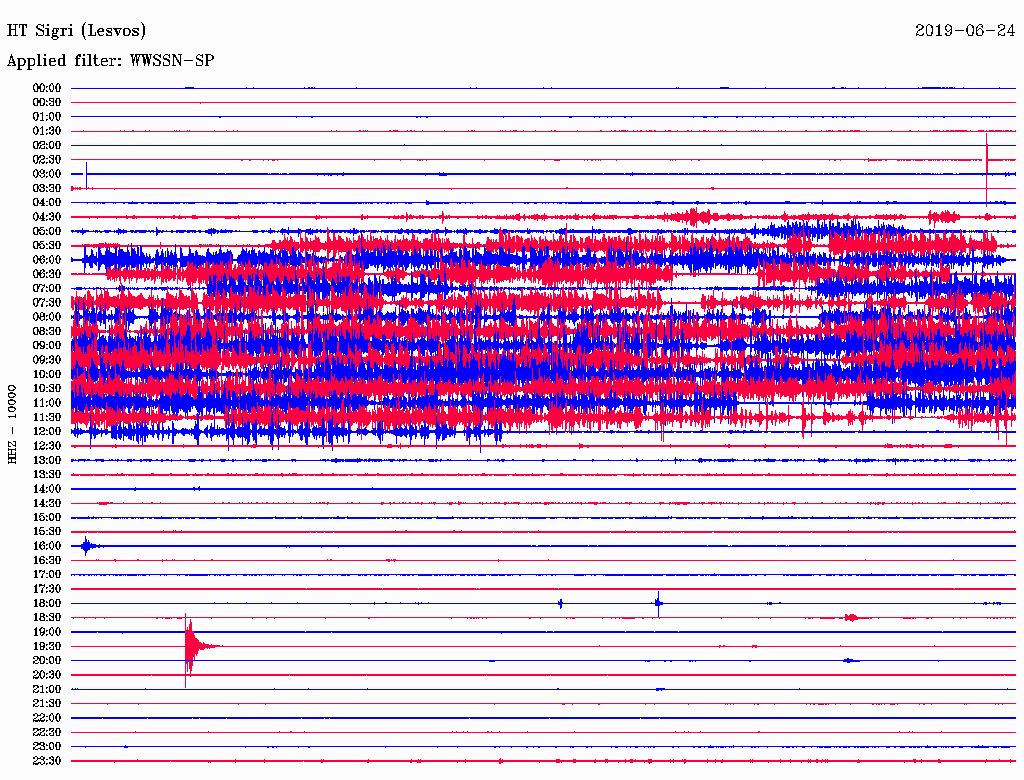Select the 00:00 time label
Screen dimensions: 1024x780
coord(47,88)
